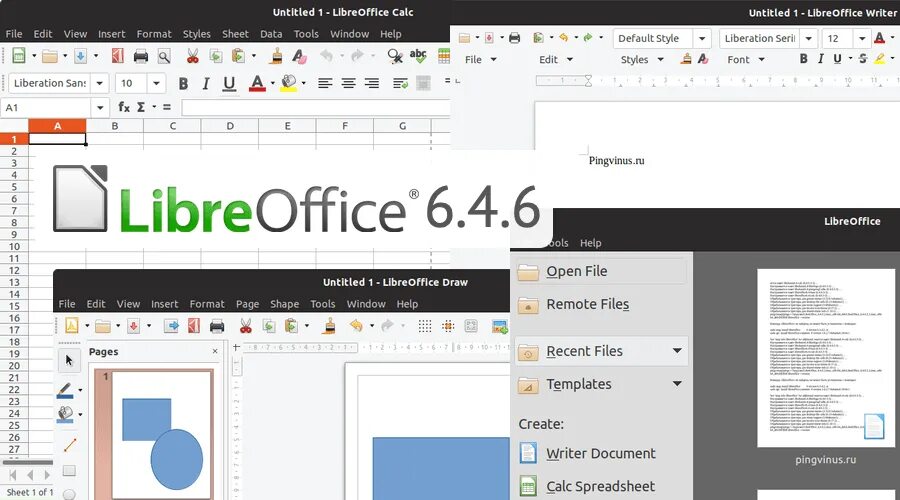
Task: Expand Templates list in Start Center
Action: pos(677,383)
